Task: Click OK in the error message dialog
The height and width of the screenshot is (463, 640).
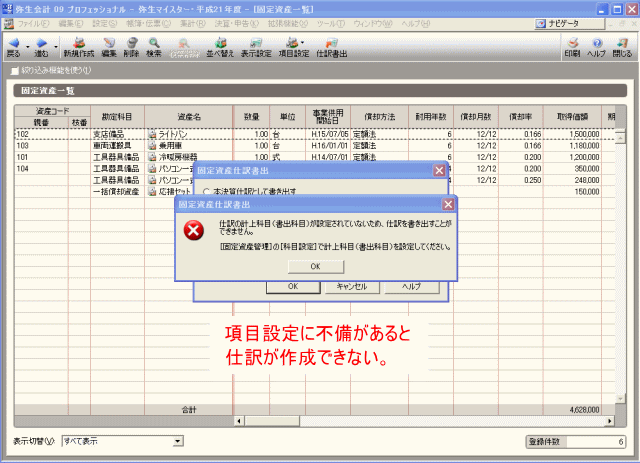Action: (316, 266)
